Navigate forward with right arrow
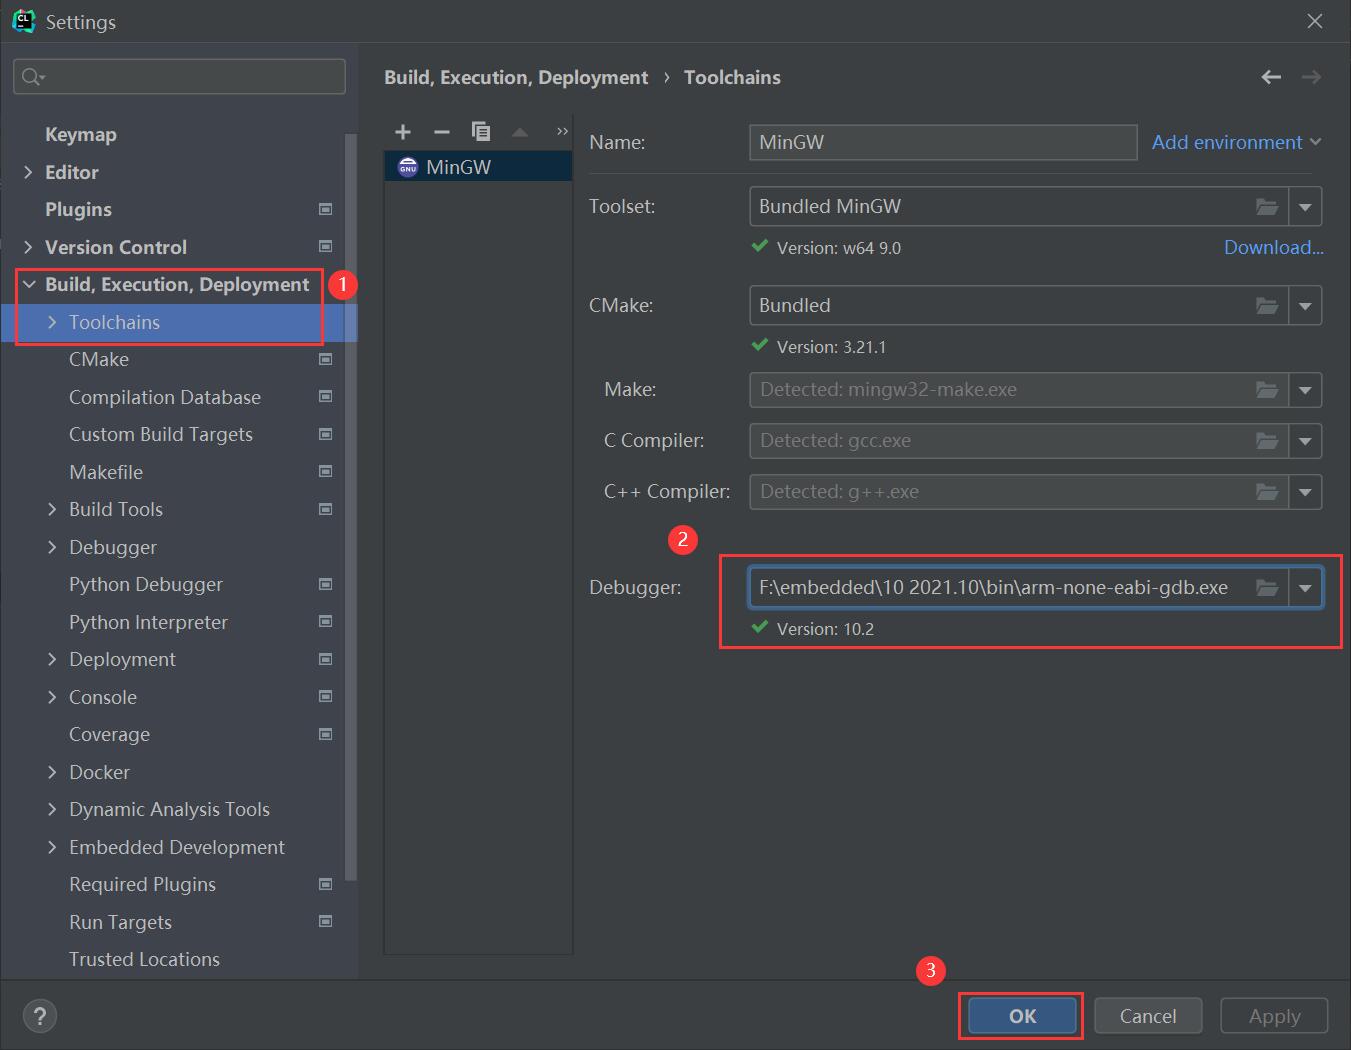This screenshot has height=1050, width=1351. tap(1311, 77)
